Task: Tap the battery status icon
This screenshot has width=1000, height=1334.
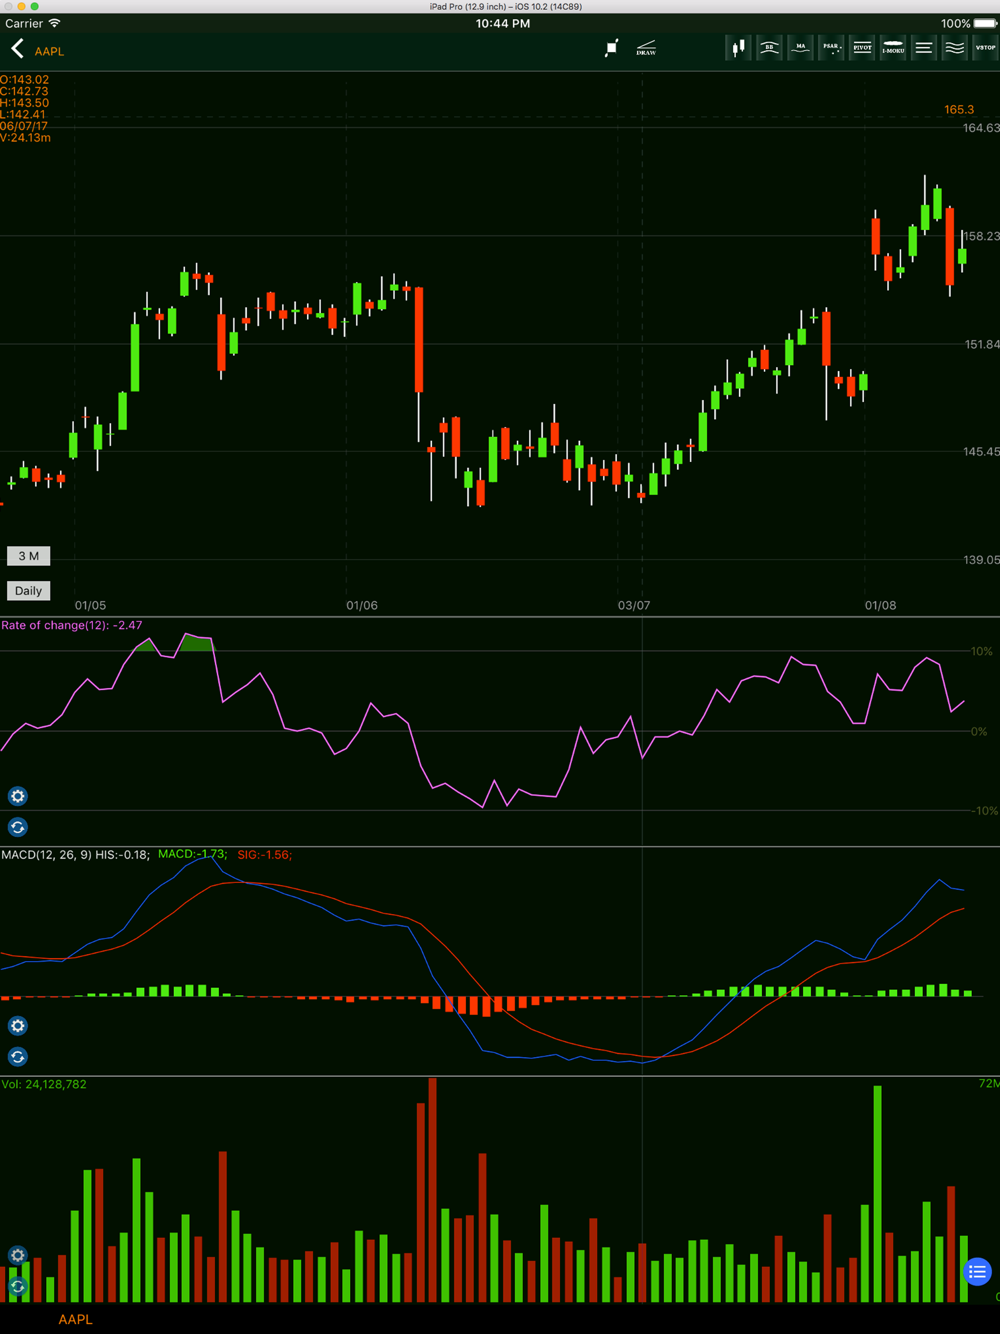Action: tap(985, 23)
